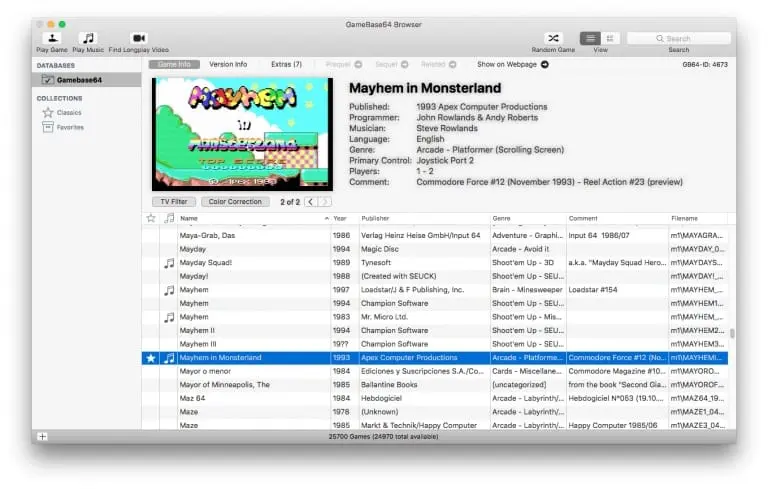The image size is (768, 489).
Task: Open Find Longplay Video camera icon
Action: 139,38
